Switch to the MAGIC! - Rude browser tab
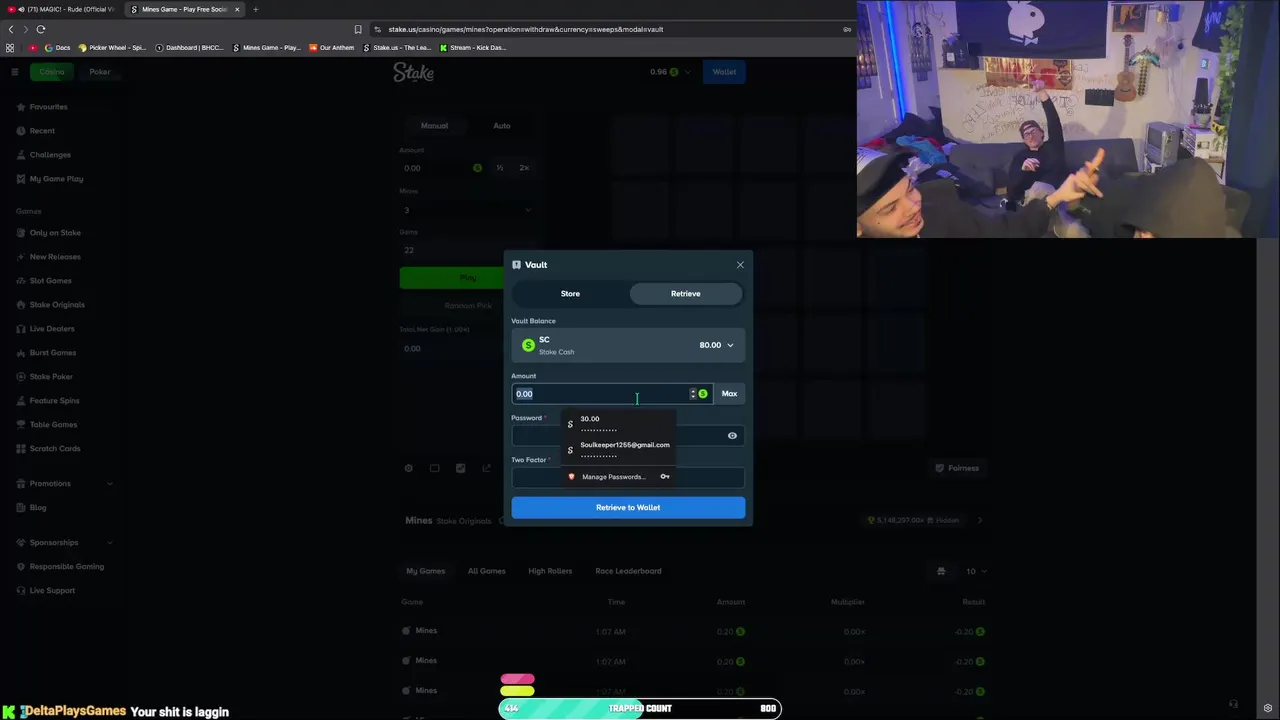The width and height of the screenshot is (1280, 720). coord(65,9)
